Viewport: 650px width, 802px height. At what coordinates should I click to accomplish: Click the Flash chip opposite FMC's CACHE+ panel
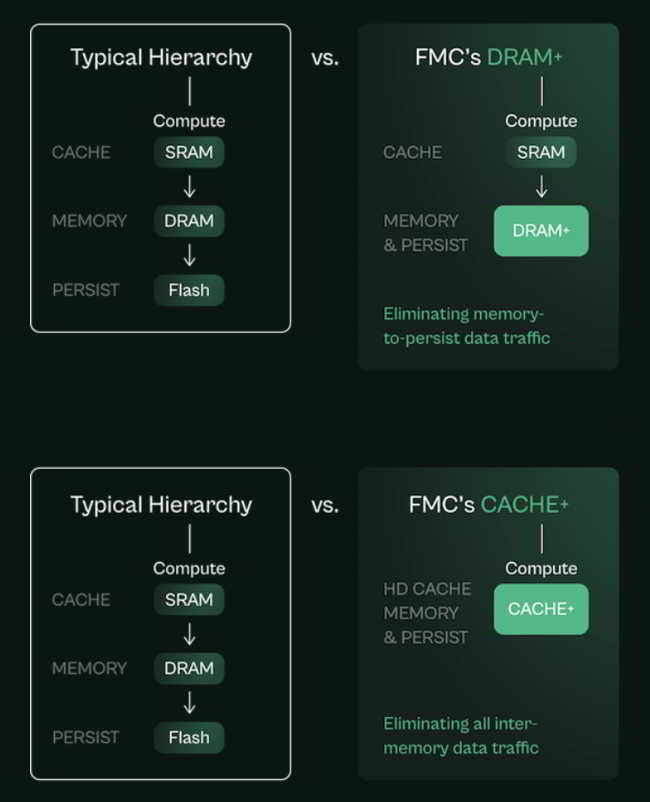(x=189, y=738)
